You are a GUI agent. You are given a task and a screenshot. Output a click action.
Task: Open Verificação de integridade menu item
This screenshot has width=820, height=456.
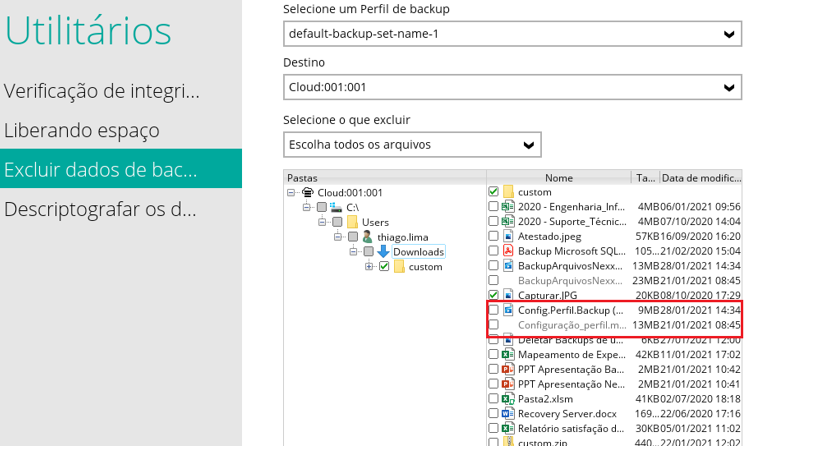pyautogui.click(x=102, y=91)
